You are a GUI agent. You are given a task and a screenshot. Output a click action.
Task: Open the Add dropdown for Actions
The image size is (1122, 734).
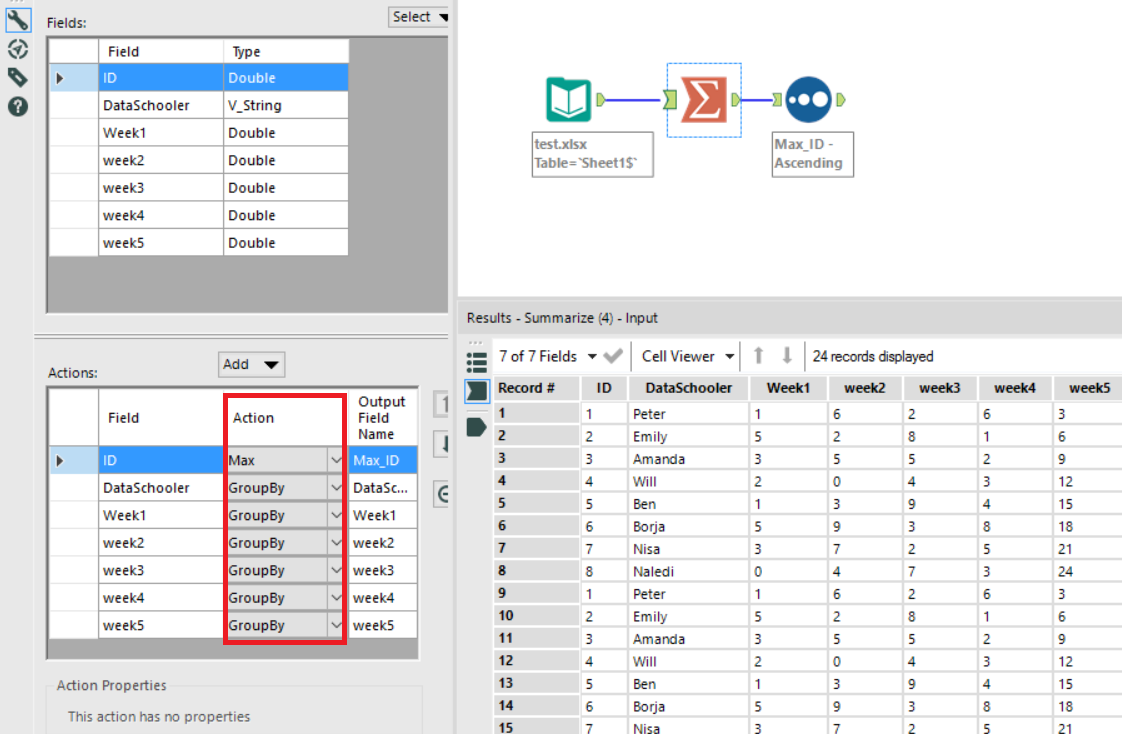251,364
